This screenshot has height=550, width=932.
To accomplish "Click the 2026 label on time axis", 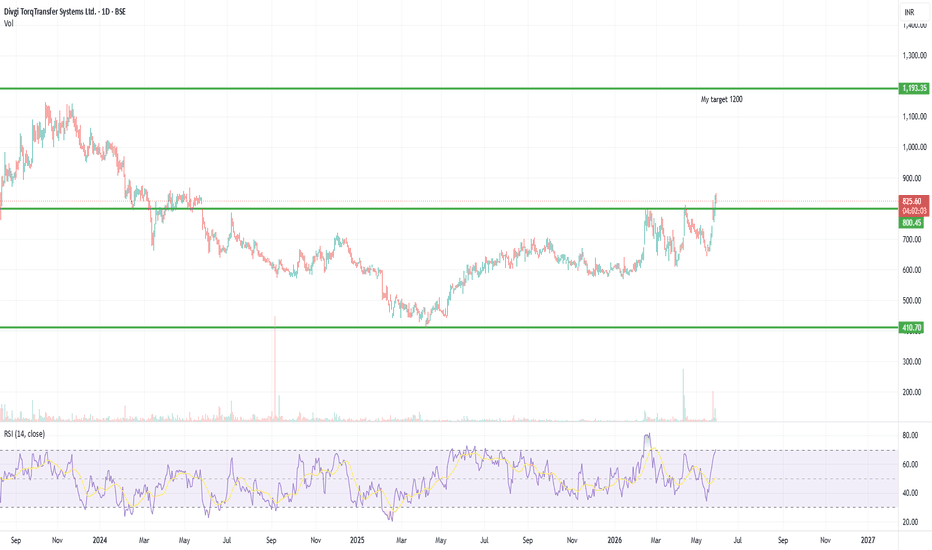I will click(615, 540).
